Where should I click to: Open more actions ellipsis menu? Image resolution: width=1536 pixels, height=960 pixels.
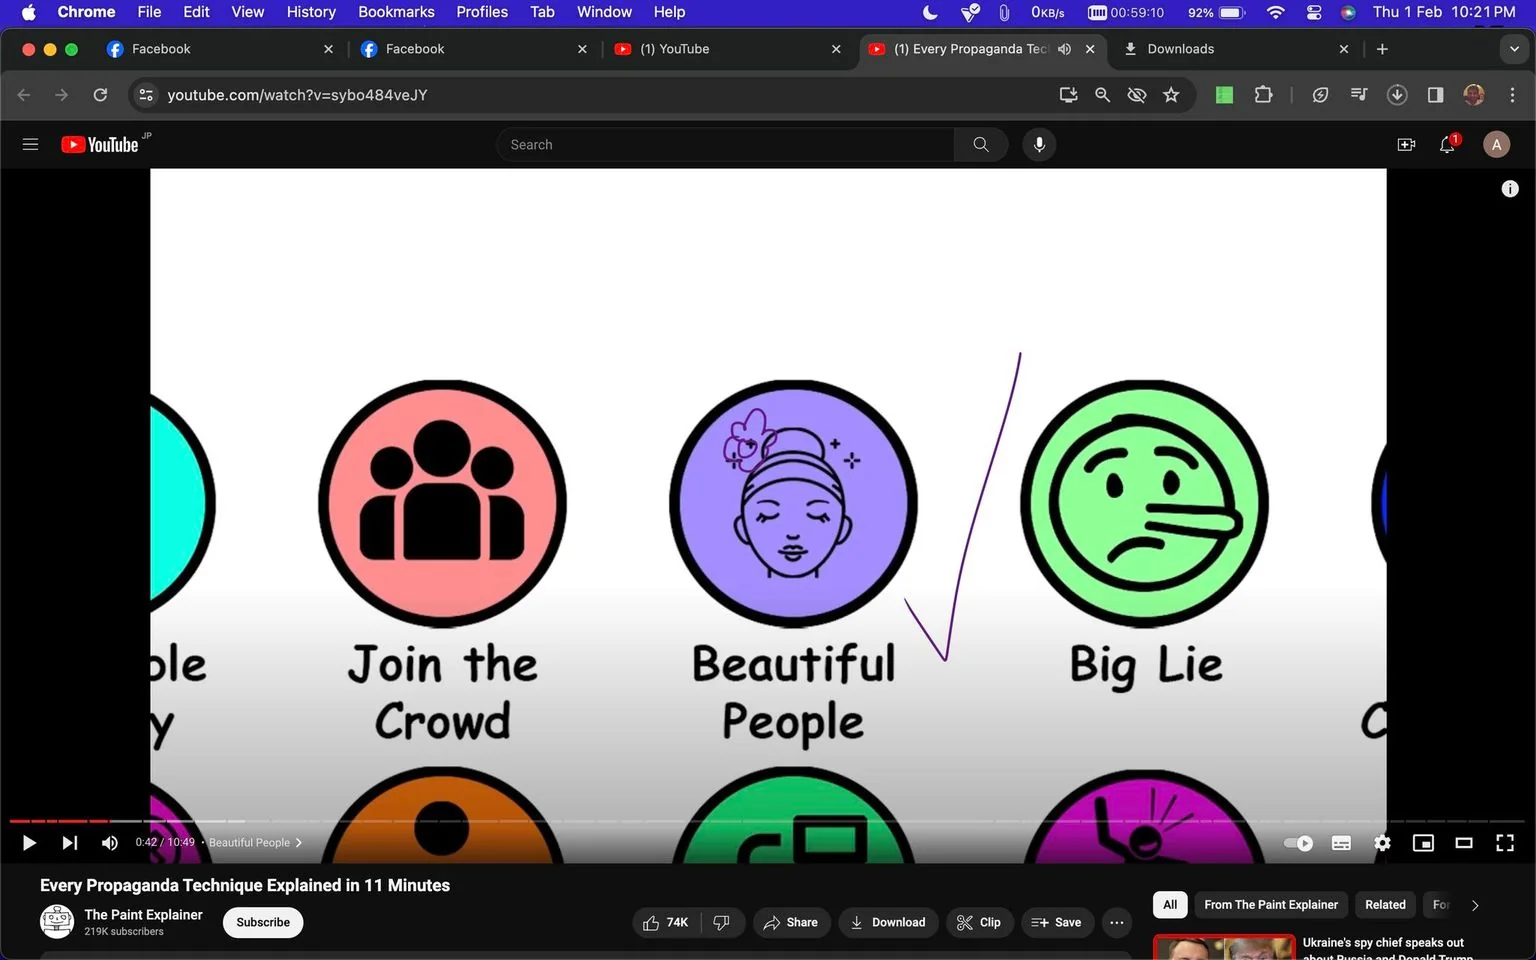(1117, 922)
